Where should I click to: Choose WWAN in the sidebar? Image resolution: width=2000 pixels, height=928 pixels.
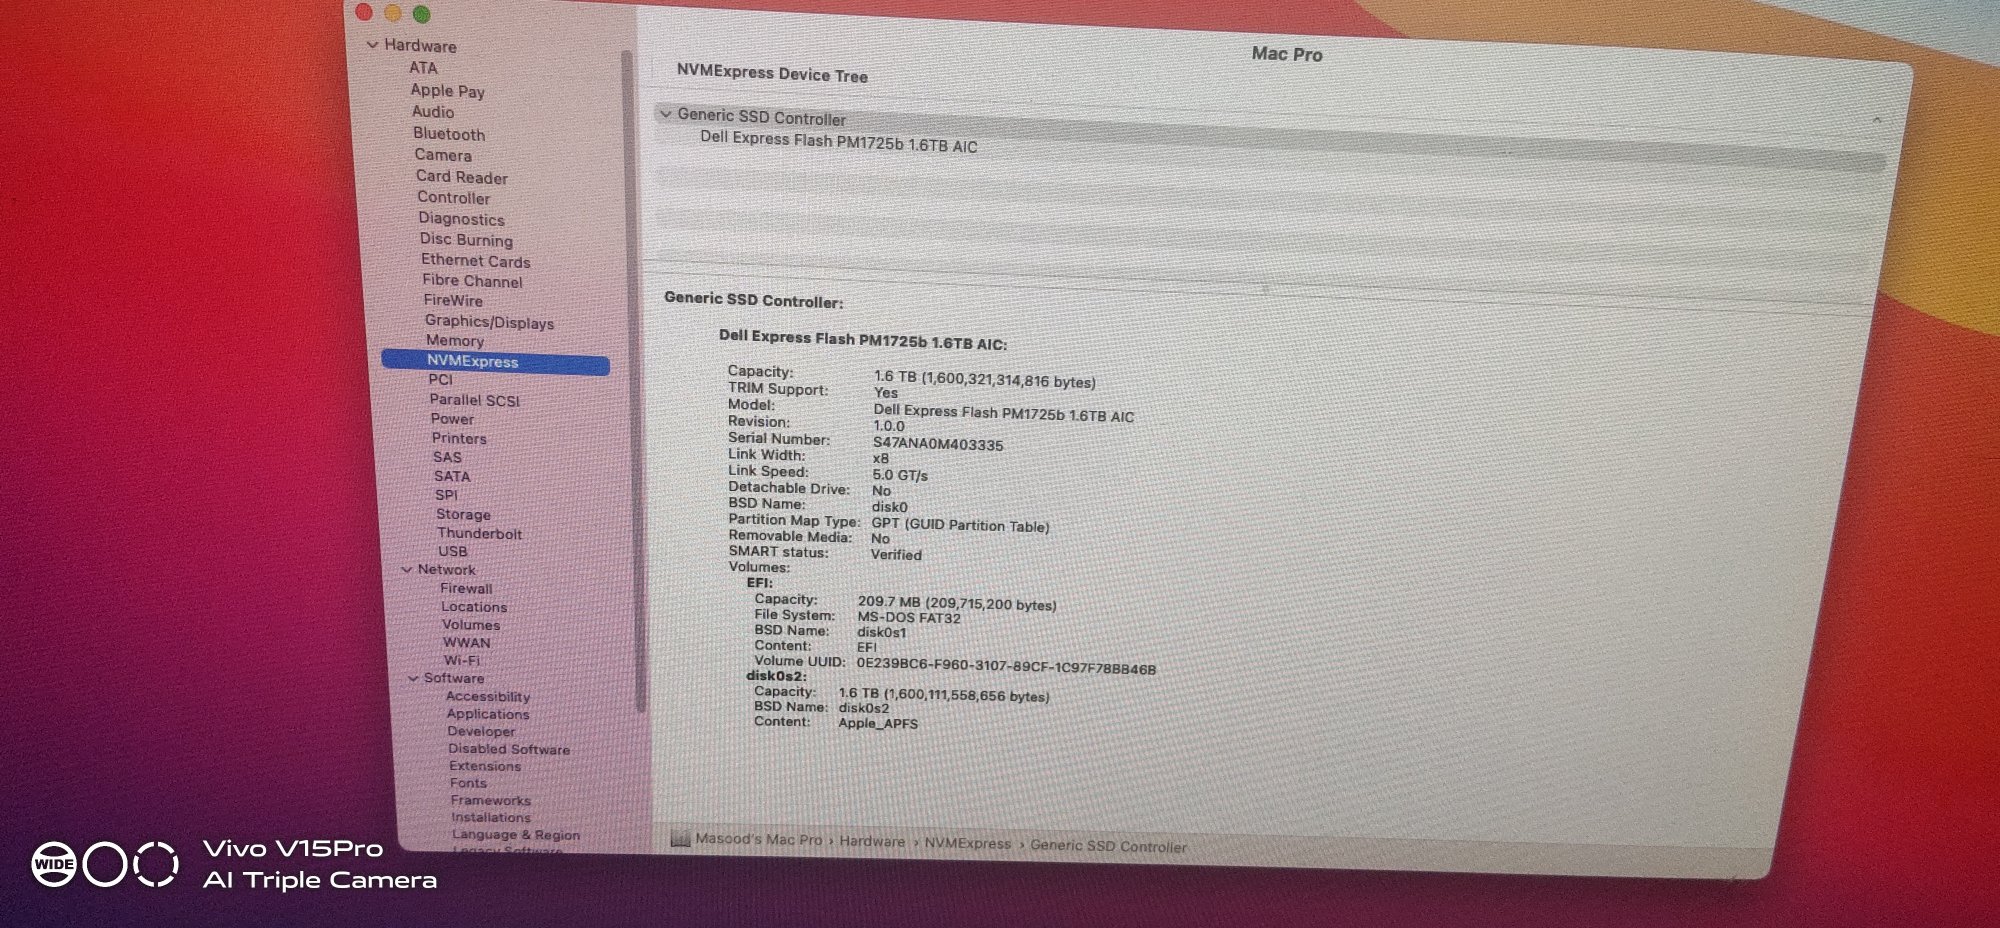coord(467,643)
